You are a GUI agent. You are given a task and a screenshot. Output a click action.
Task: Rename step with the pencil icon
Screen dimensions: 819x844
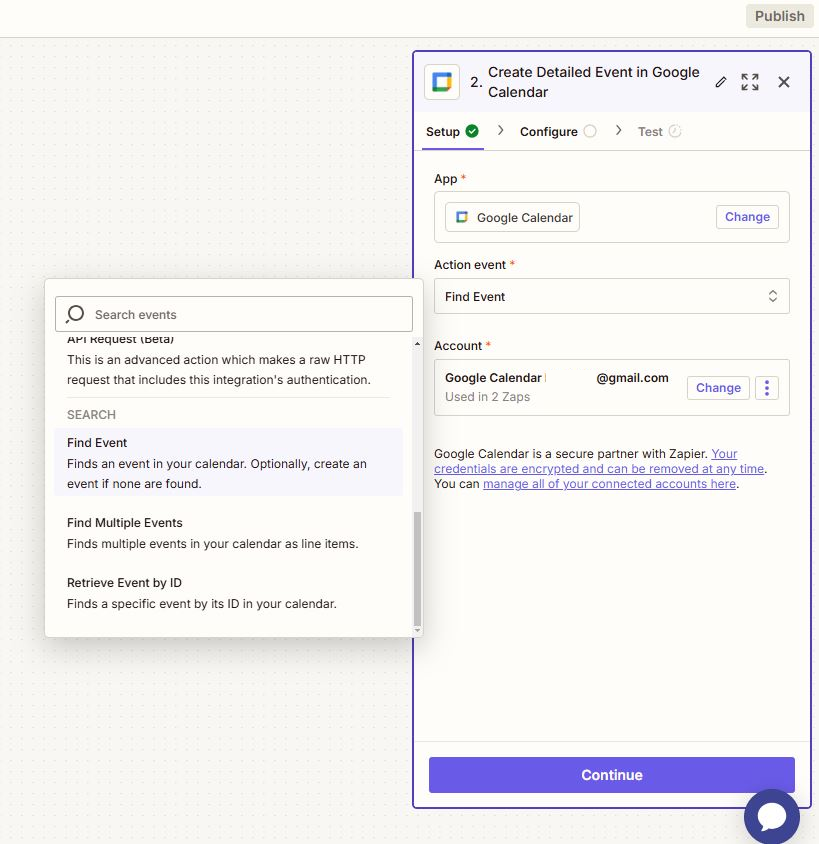721,82
